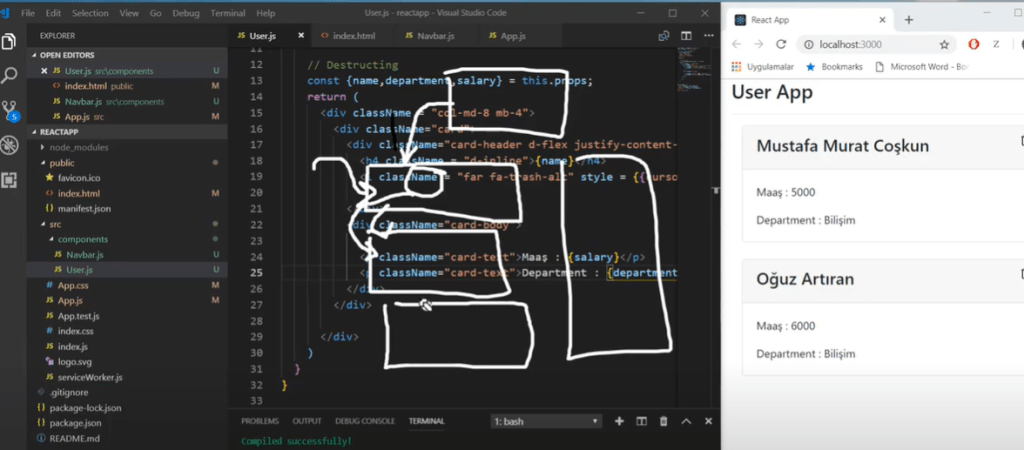The width and height of the screenshot is (1024, 450).
Task: Open the Debug view in activity bar
Action: [x=11, y=145]
